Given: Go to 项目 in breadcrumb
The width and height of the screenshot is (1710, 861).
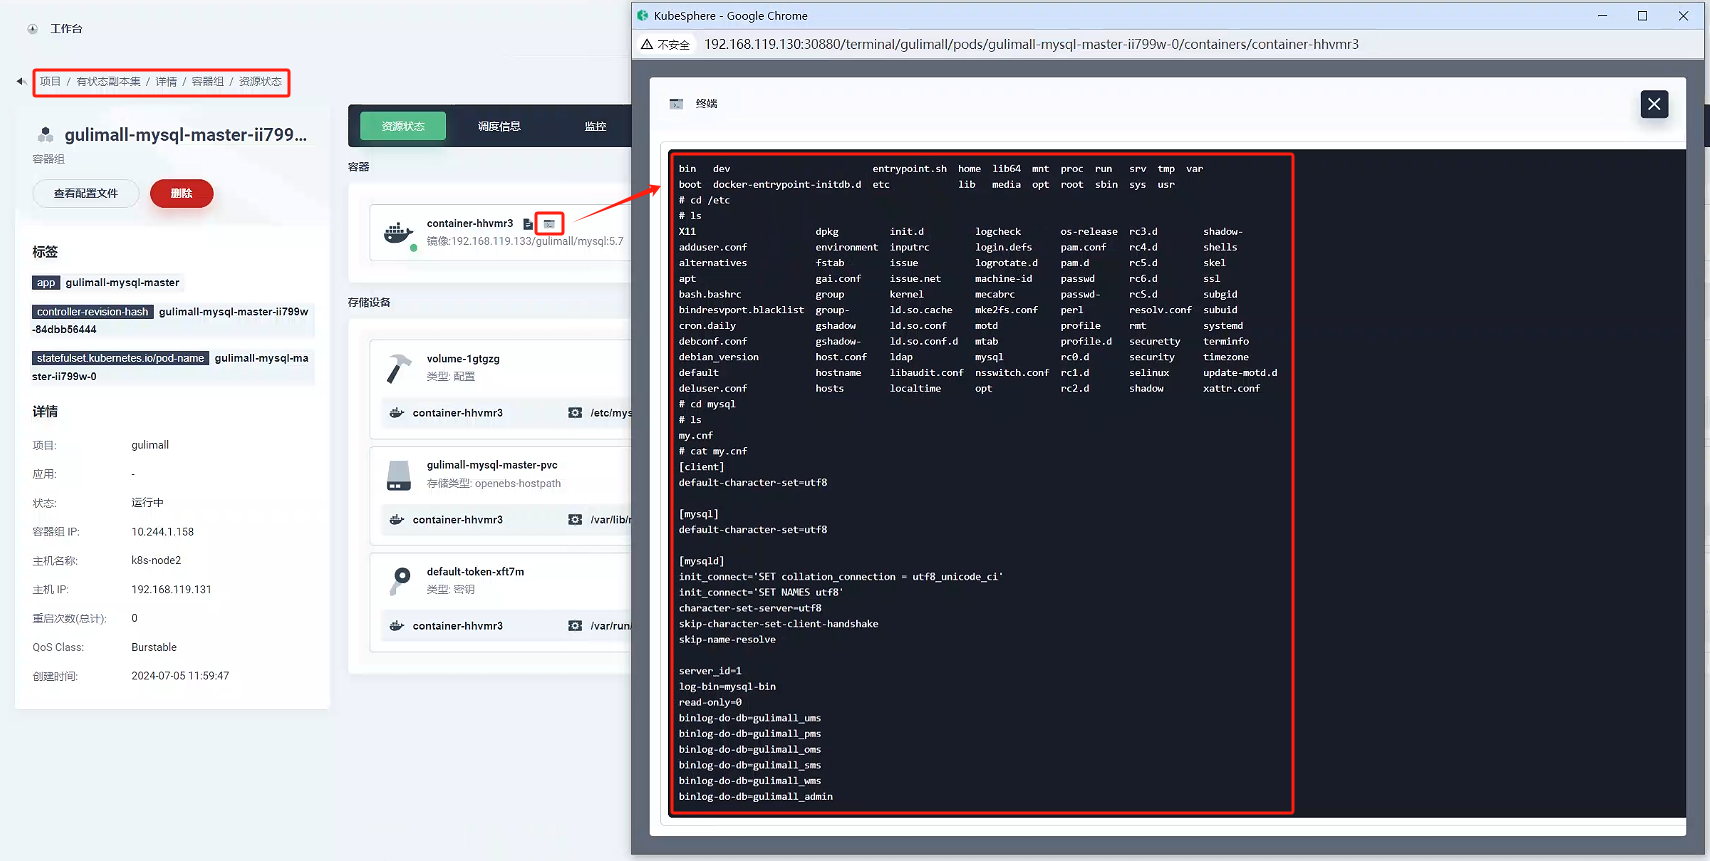Looking at the screenshot, I should pos(50,82).
